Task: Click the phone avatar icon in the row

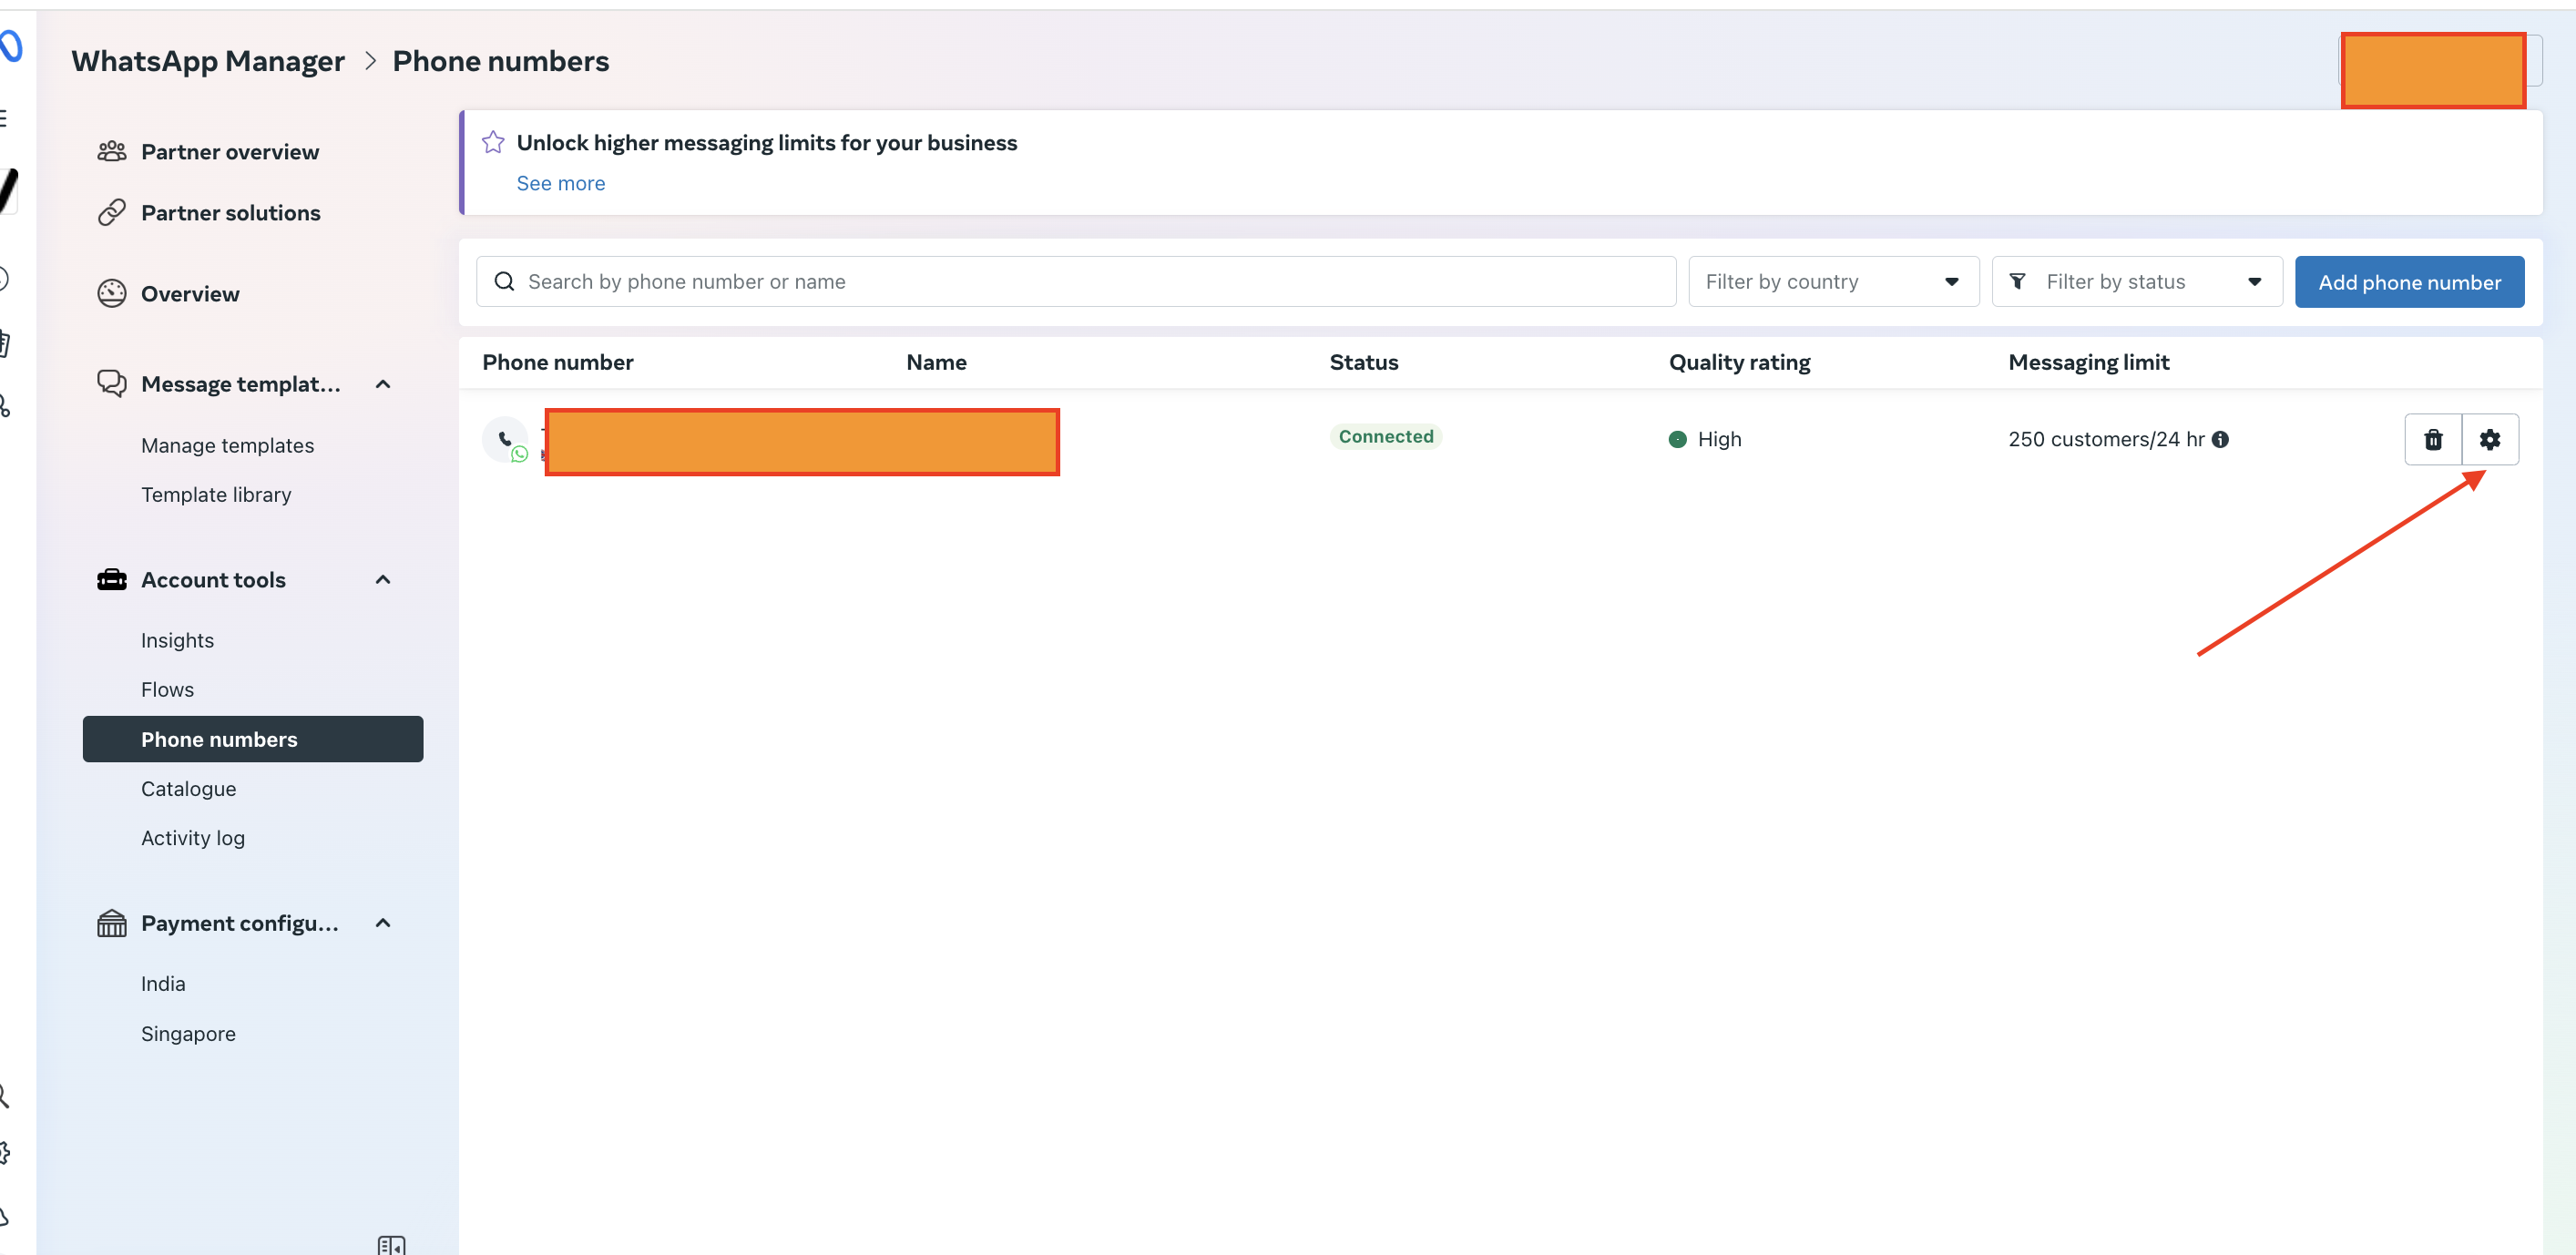Action: coord(505,439)
